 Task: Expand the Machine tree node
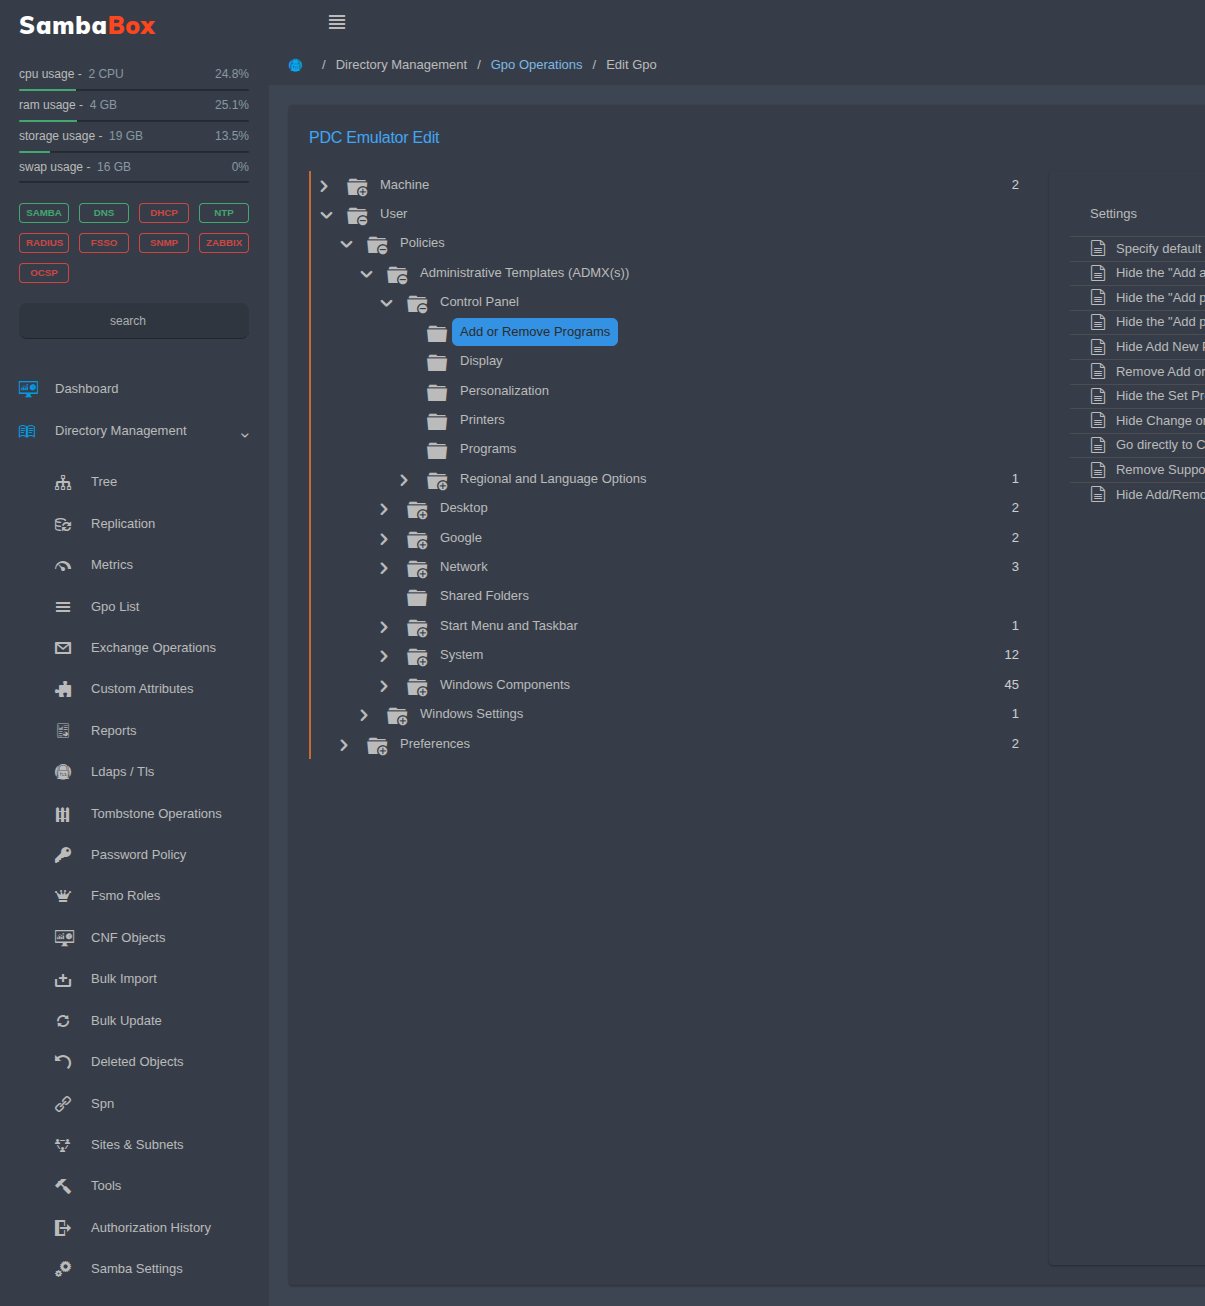point(324,186)
